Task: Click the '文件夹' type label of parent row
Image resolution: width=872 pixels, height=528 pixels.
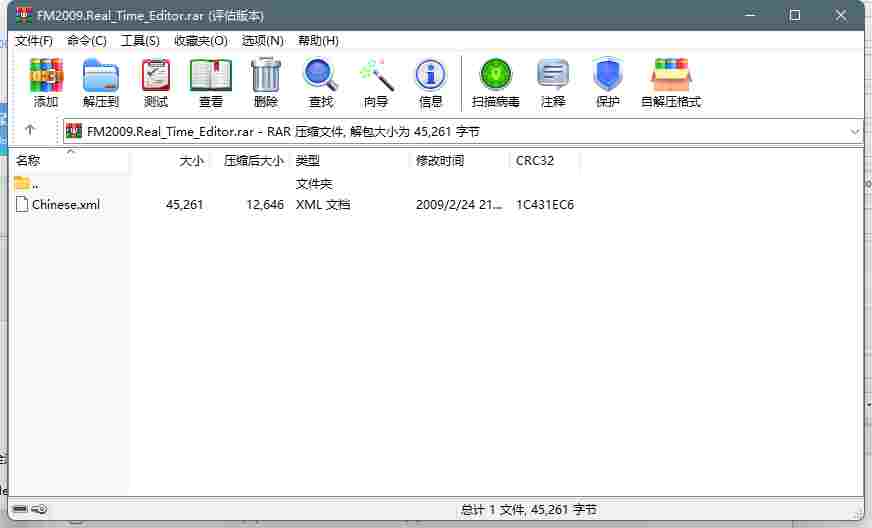Action: coord(314,184)
